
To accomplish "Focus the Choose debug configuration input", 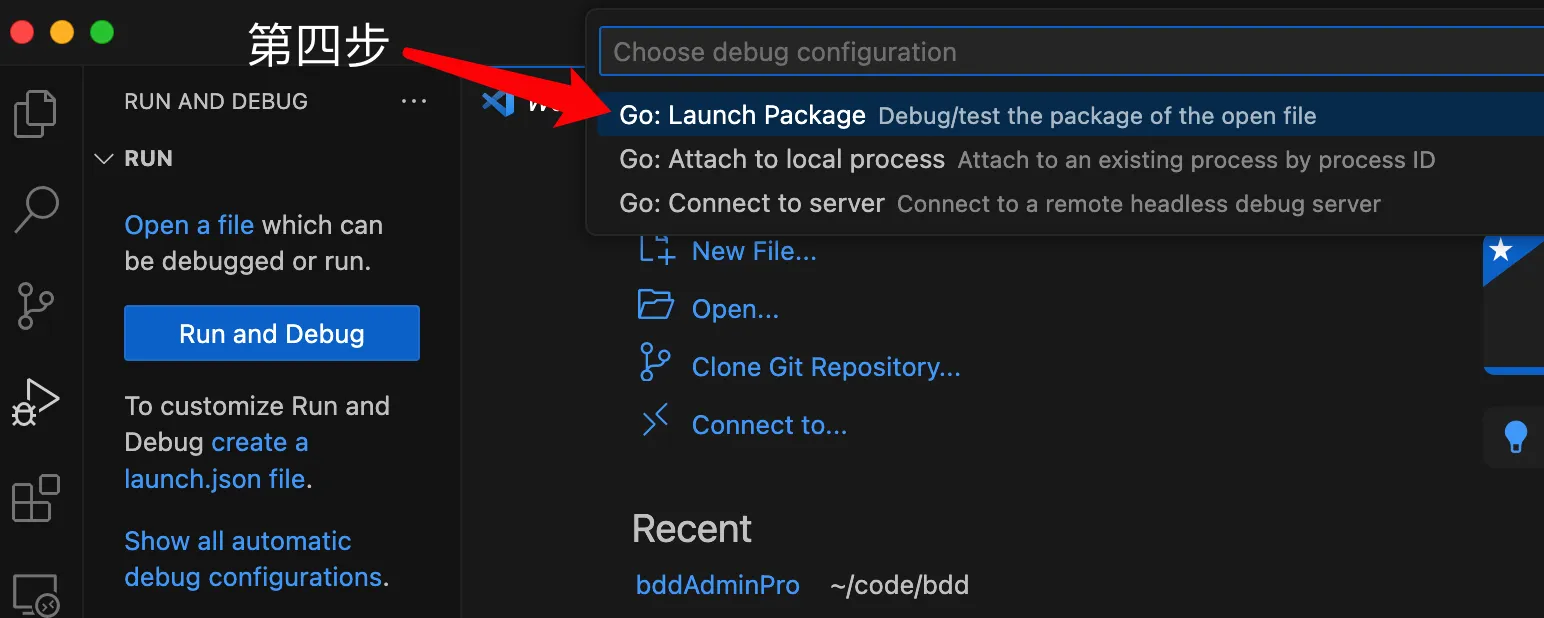I will click(1070, 52).
